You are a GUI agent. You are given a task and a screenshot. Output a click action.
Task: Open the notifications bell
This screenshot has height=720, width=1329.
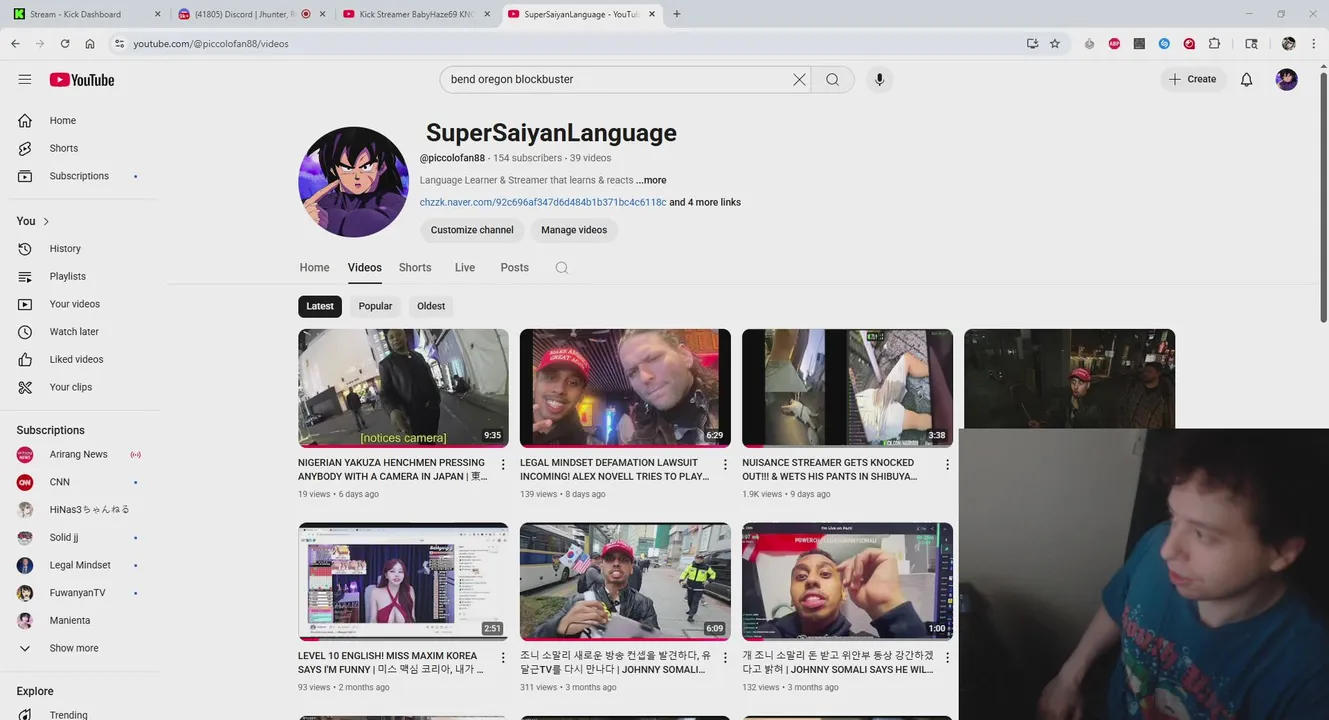pyautogui.click(x=1246, y=80)
